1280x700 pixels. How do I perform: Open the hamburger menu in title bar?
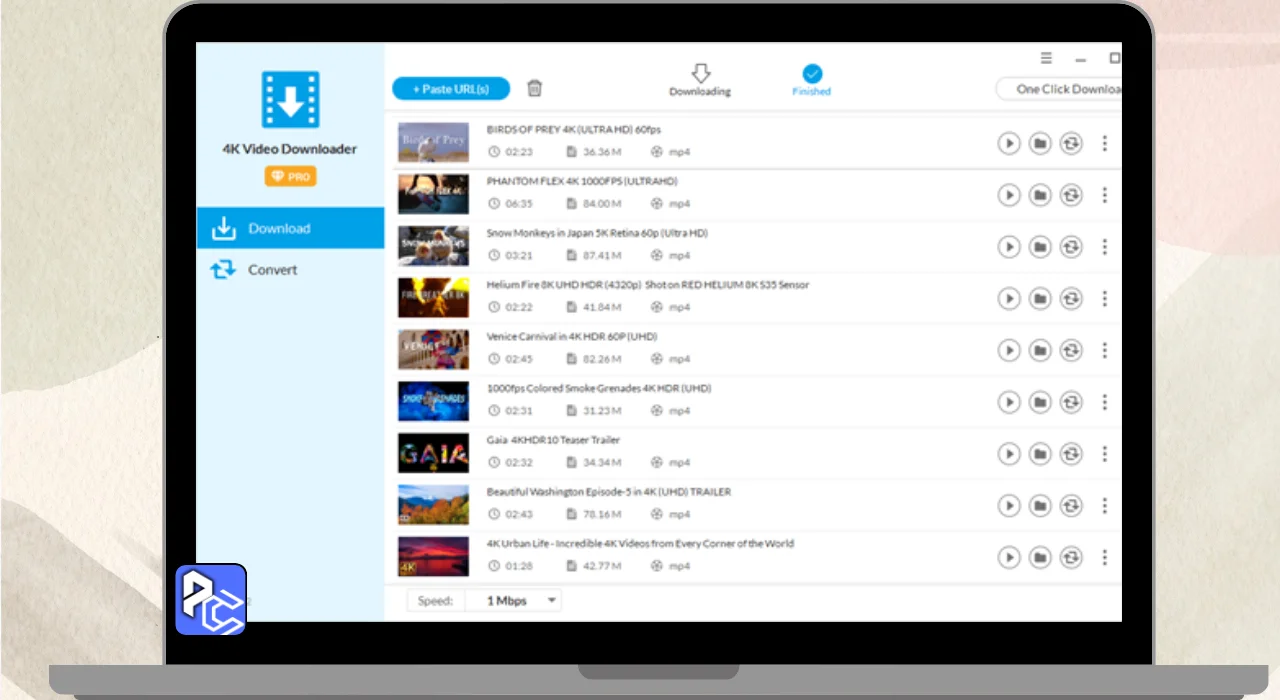[x=1046, y=58]
